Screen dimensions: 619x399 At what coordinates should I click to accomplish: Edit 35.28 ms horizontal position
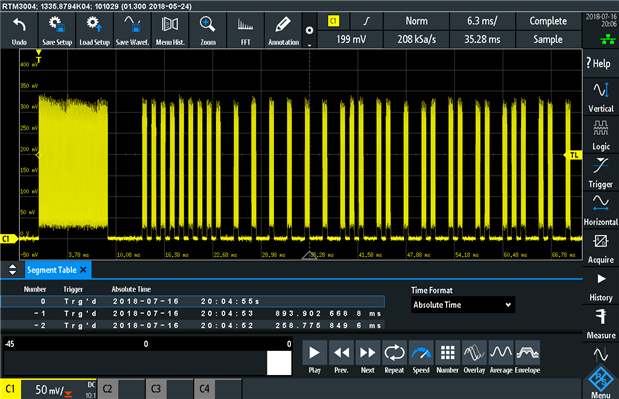pyautogui.click(x=482, y=39)
